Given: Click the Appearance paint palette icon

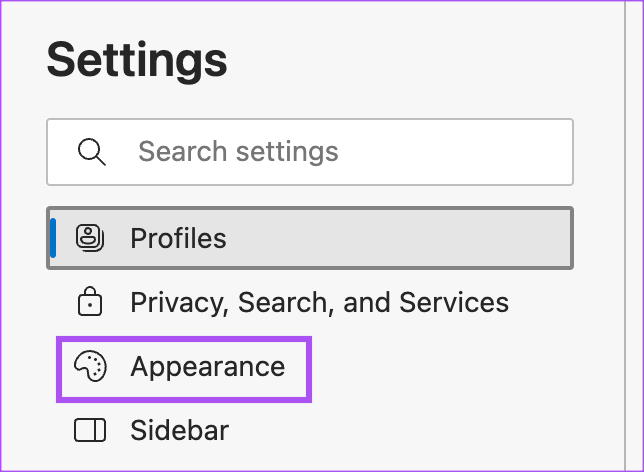Looking at the screenshot, I should tap(90, 367).
